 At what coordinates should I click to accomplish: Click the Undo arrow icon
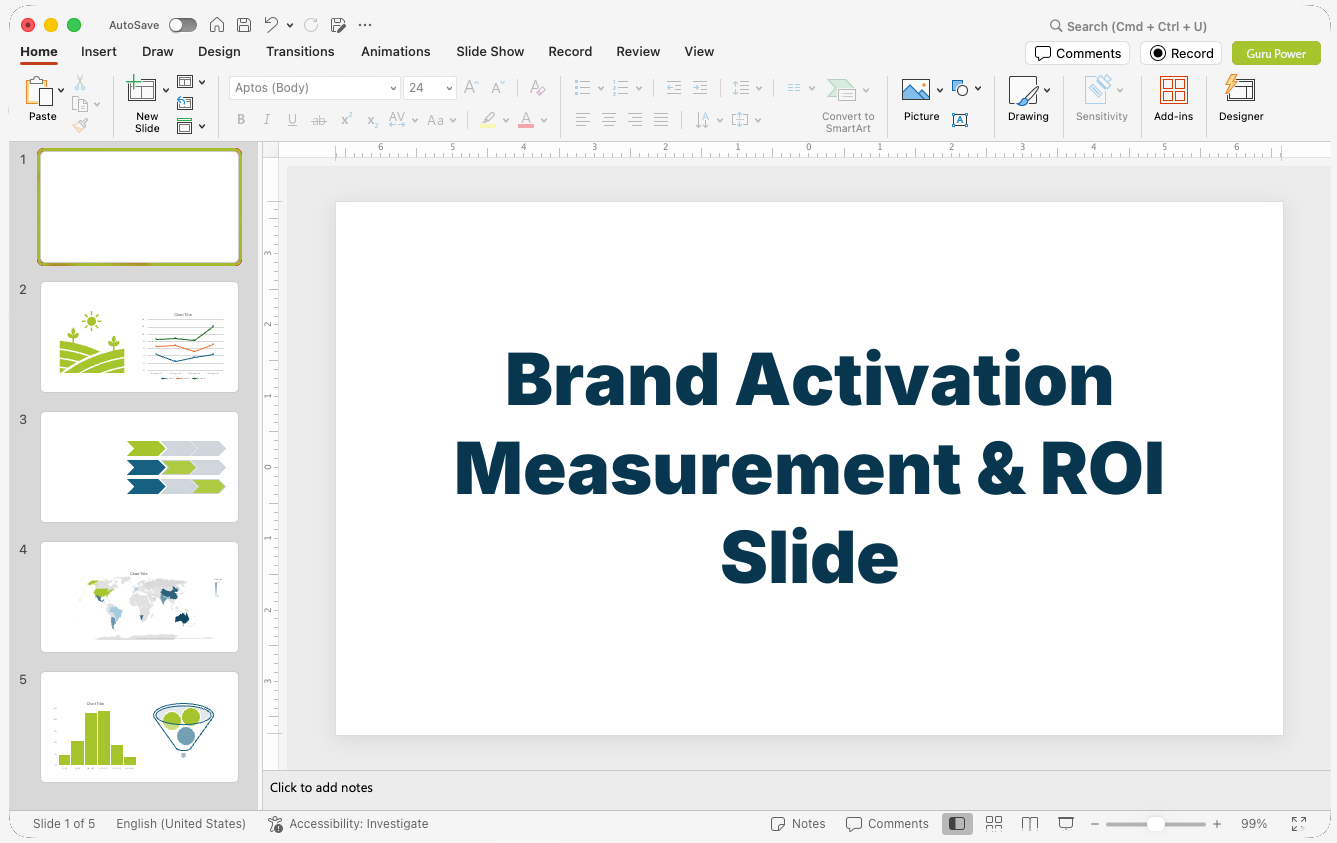(x=271, y=25)
